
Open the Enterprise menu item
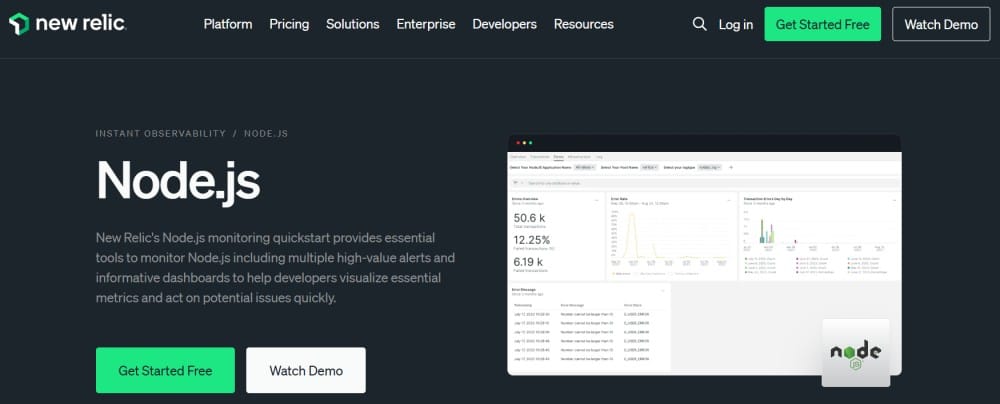pos(425,24)
